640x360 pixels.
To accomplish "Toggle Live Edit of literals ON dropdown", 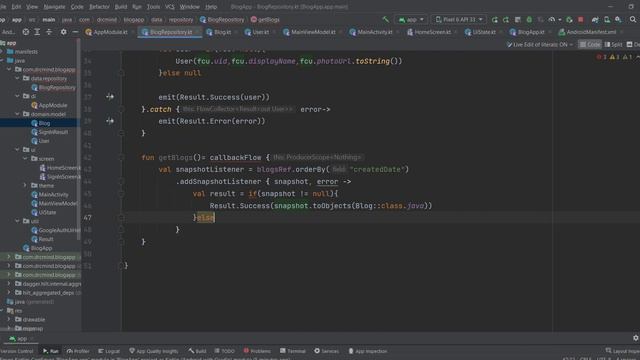I will coord(540,44).
